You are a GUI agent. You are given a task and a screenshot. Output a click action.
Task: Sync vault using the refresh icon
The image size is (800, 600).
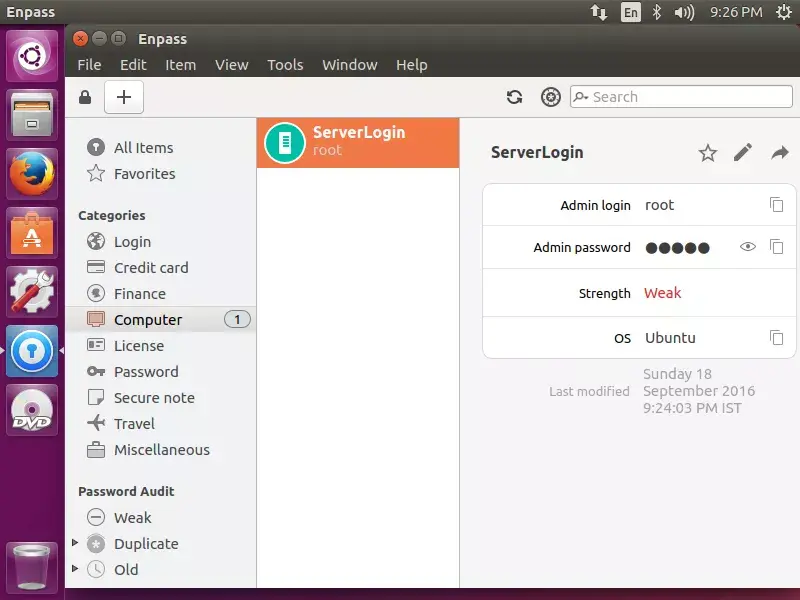pyautogui.click(x=514, y=97)
